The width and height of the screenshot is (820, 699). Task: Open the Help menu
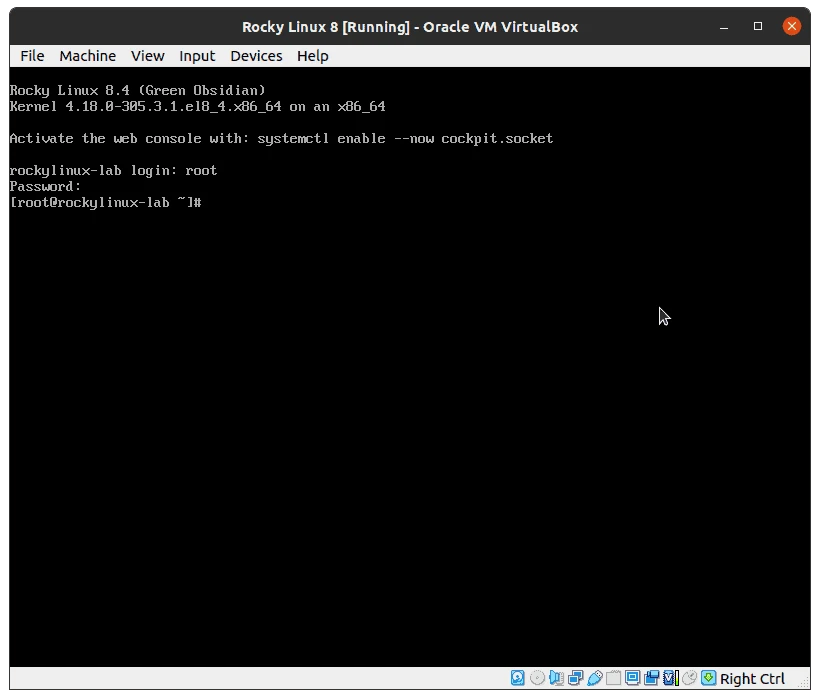pos(312,56)
